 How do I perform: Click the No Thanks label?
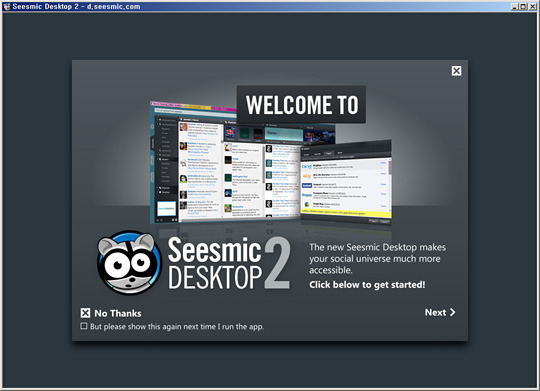pyautogui.click(x=118, y=313)
